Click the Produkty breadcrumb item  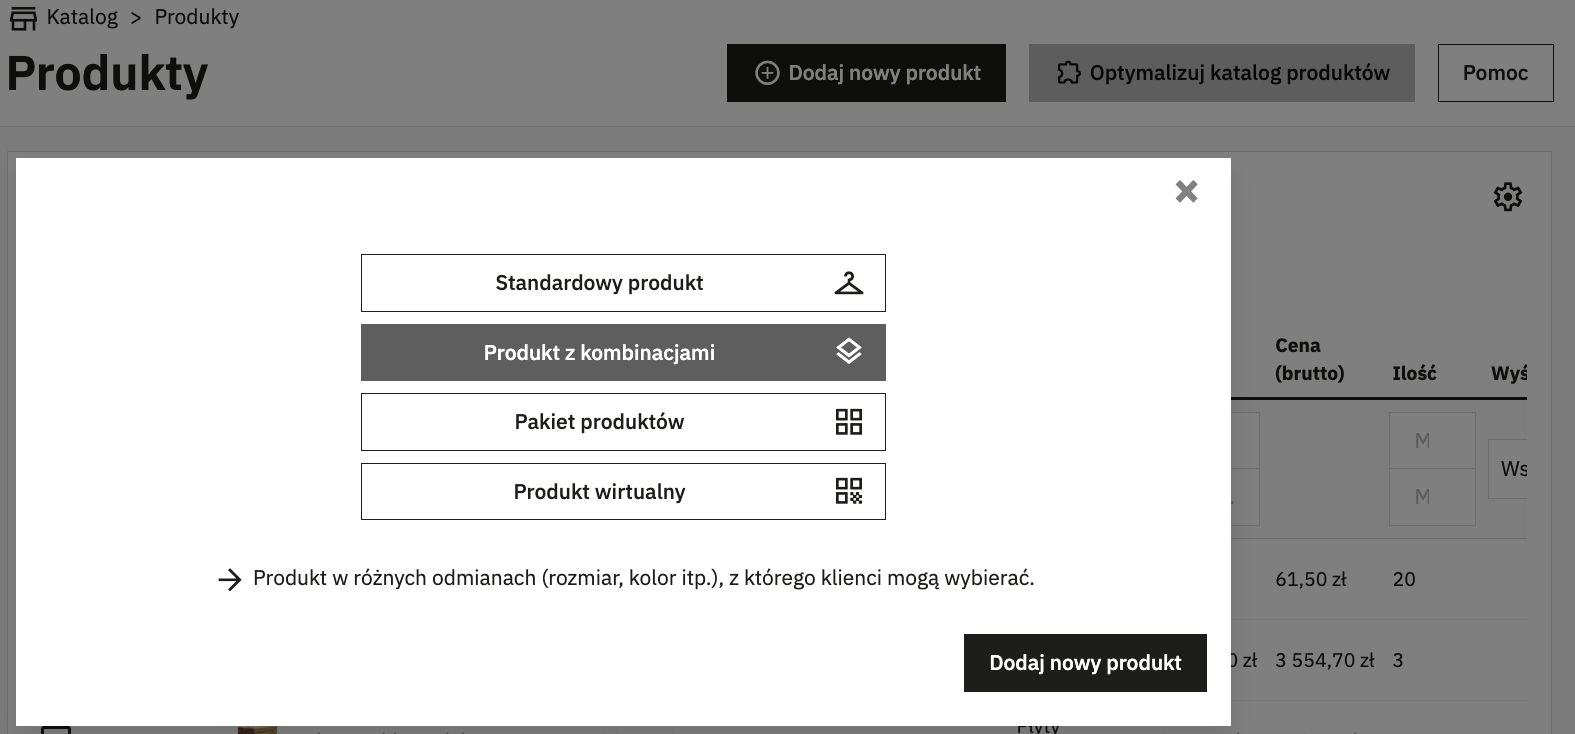pyautogui.click(x=197, y=17)
